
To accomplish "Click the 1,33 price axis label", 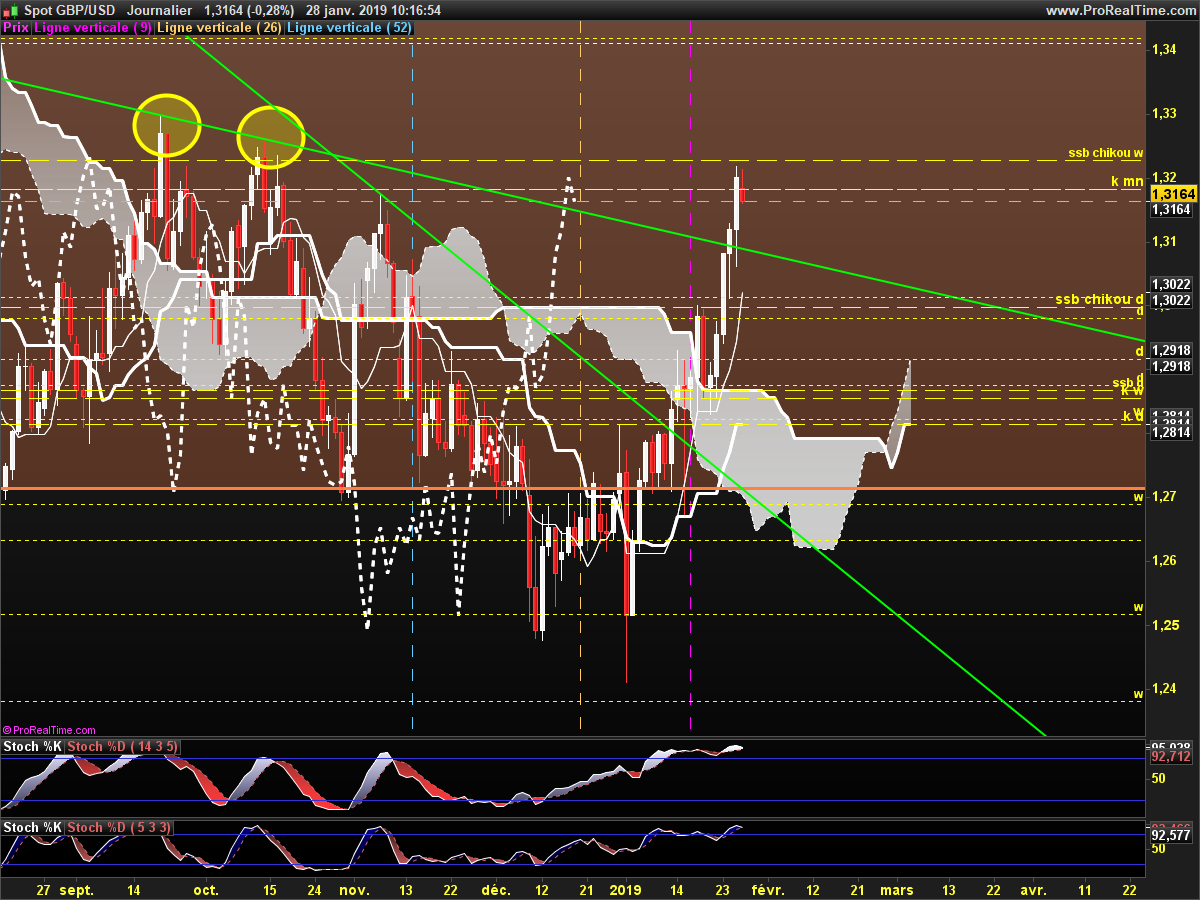I will coord(1163,113).
